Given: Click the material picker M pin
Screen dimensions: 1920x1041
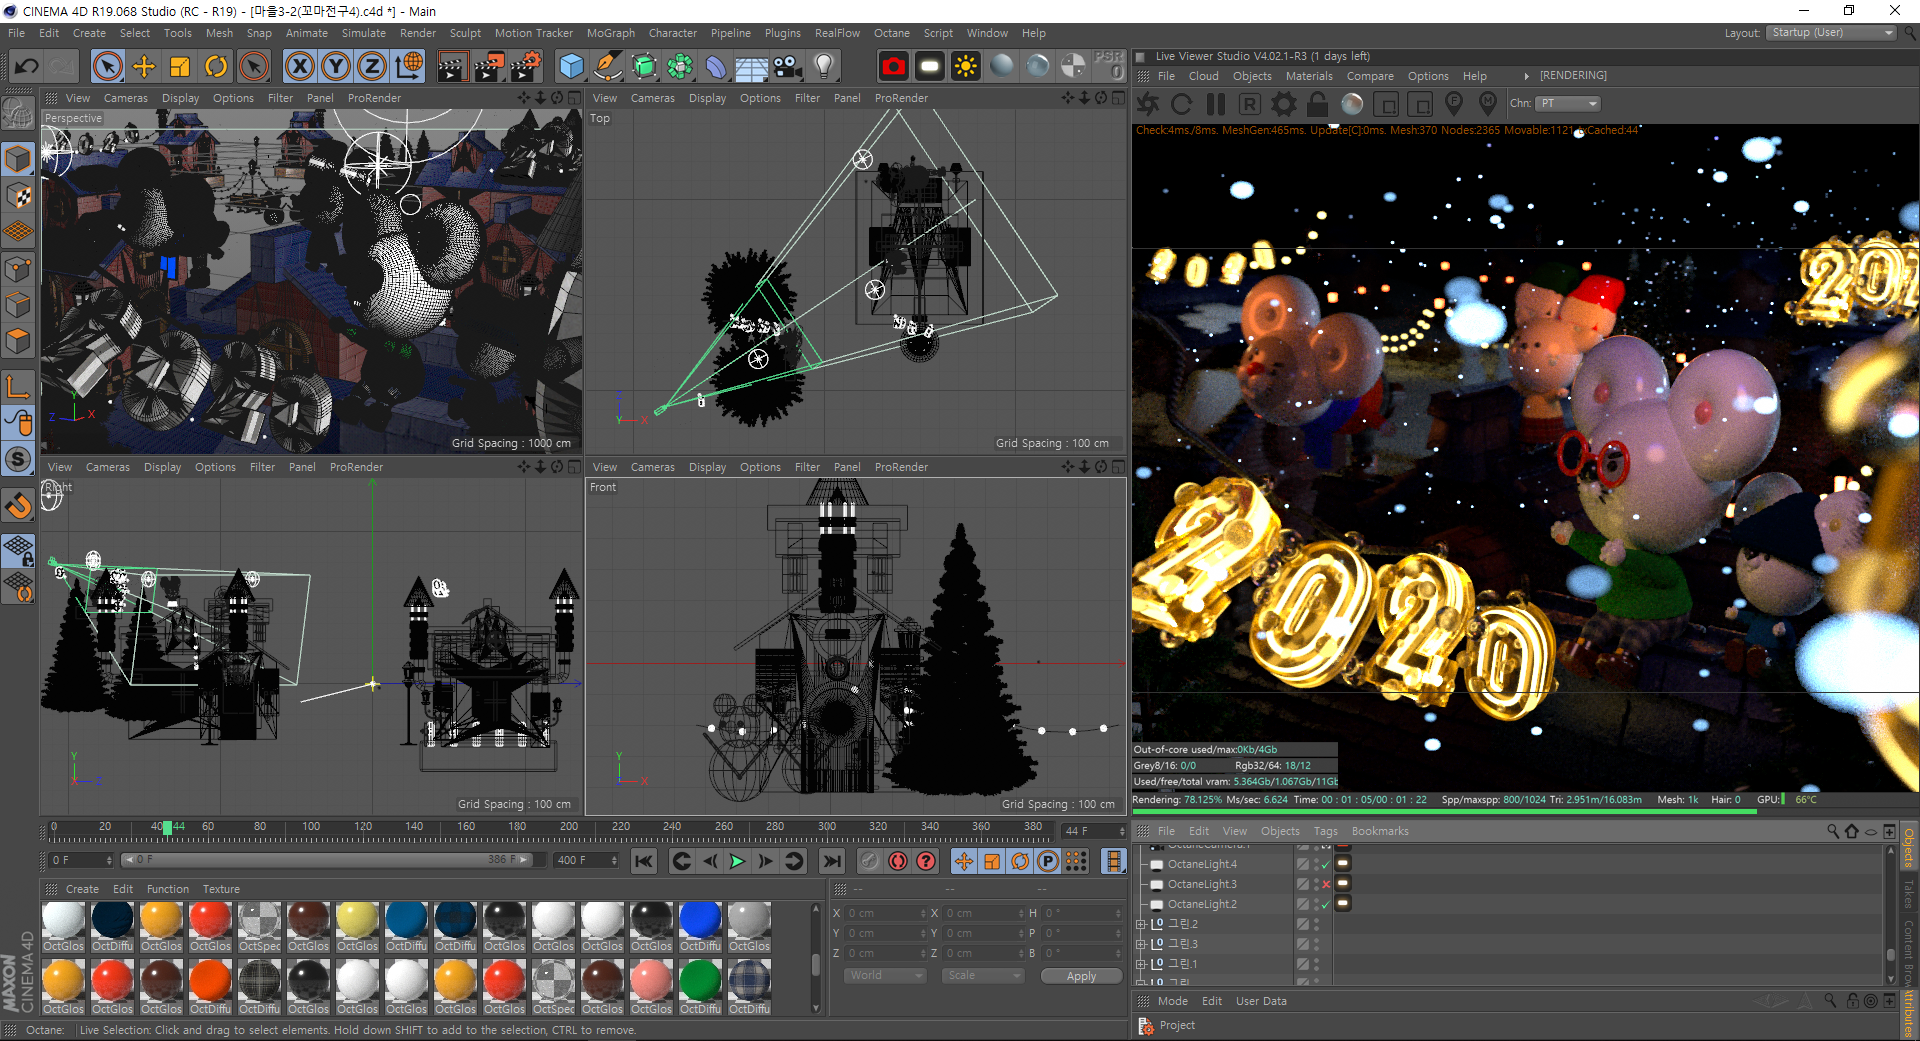Looking at the screenshot, I should (1488, 104).
